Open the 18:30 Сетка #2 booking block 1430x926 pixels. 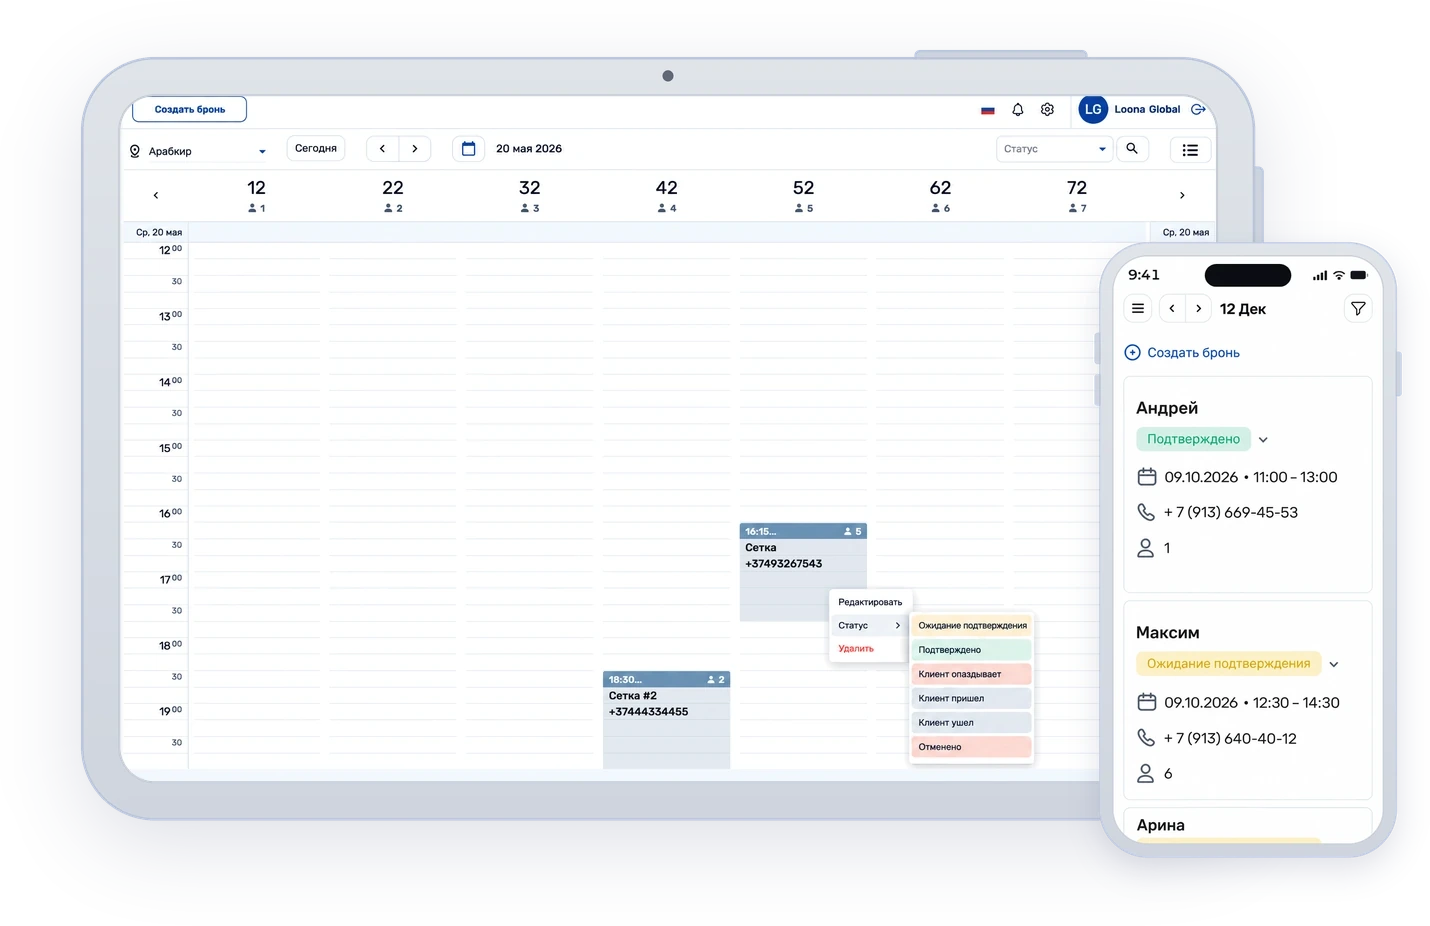666,720
